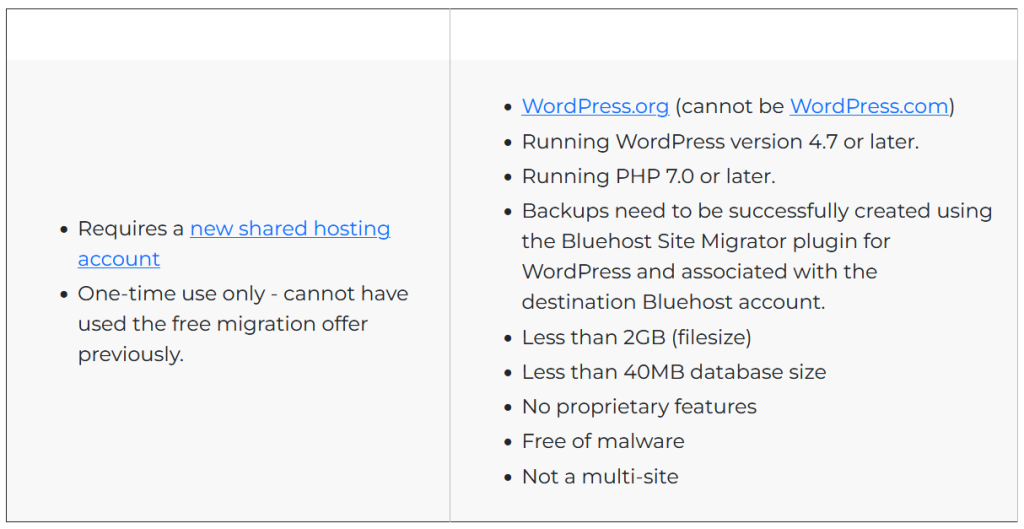Viewport: 1024px width, 529px height.
Task: Click the 'One-time use only' bullet text
Action: (x=243, y=294)
